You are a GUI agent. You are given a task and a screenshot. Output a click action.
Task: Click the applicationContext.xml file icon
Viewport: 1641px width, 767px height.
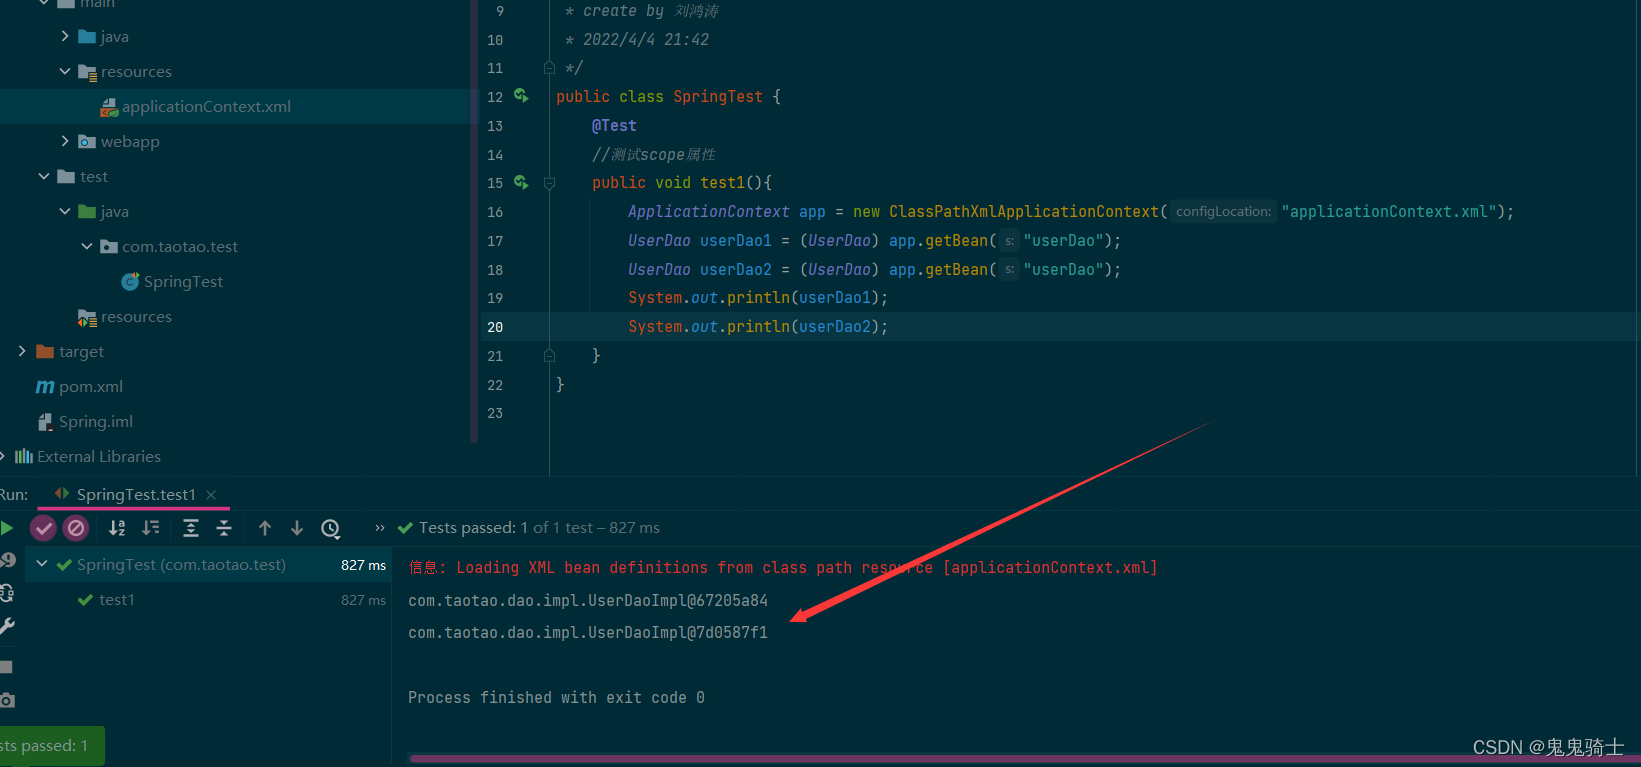coord(109,107)
